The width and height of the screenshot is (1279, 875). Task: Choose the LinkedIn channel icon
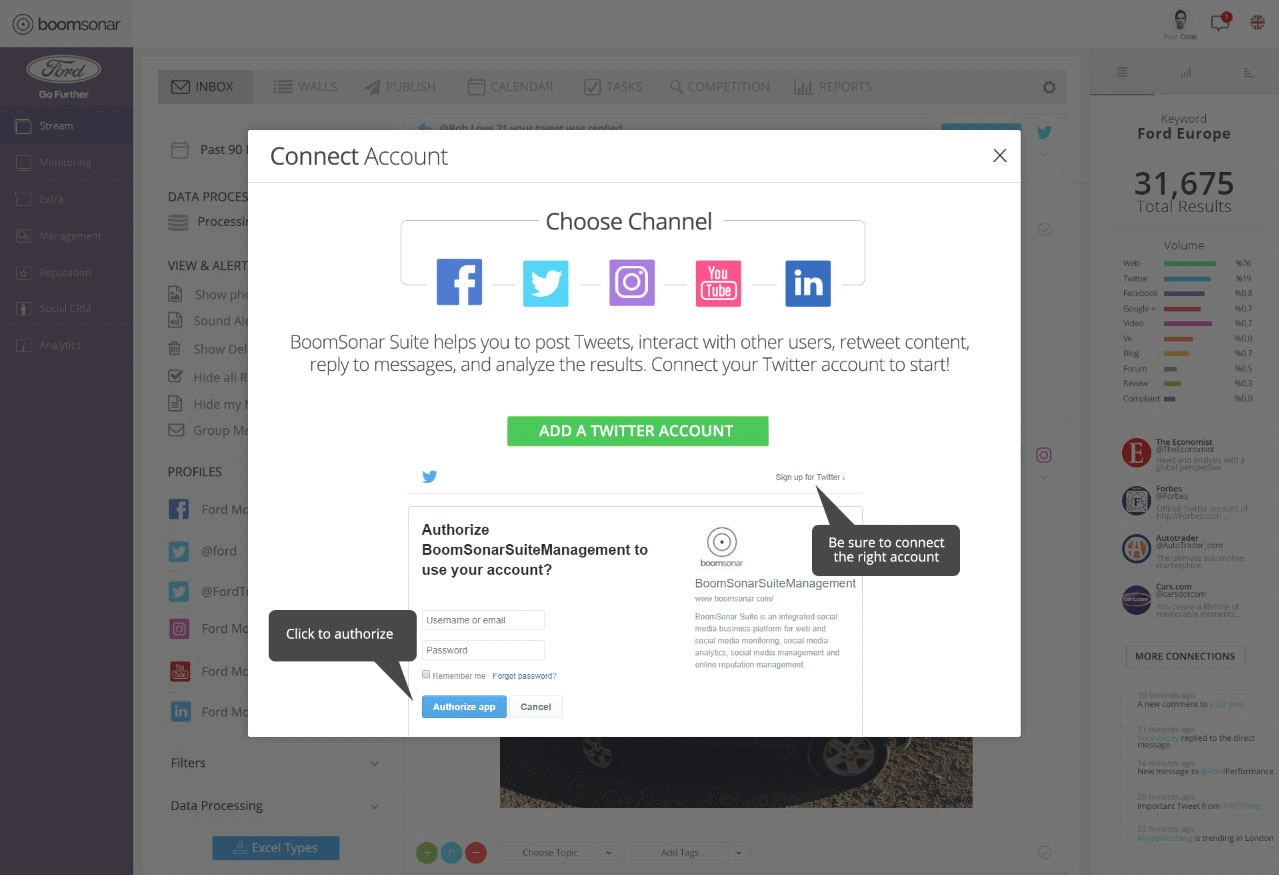coord(808,282)
